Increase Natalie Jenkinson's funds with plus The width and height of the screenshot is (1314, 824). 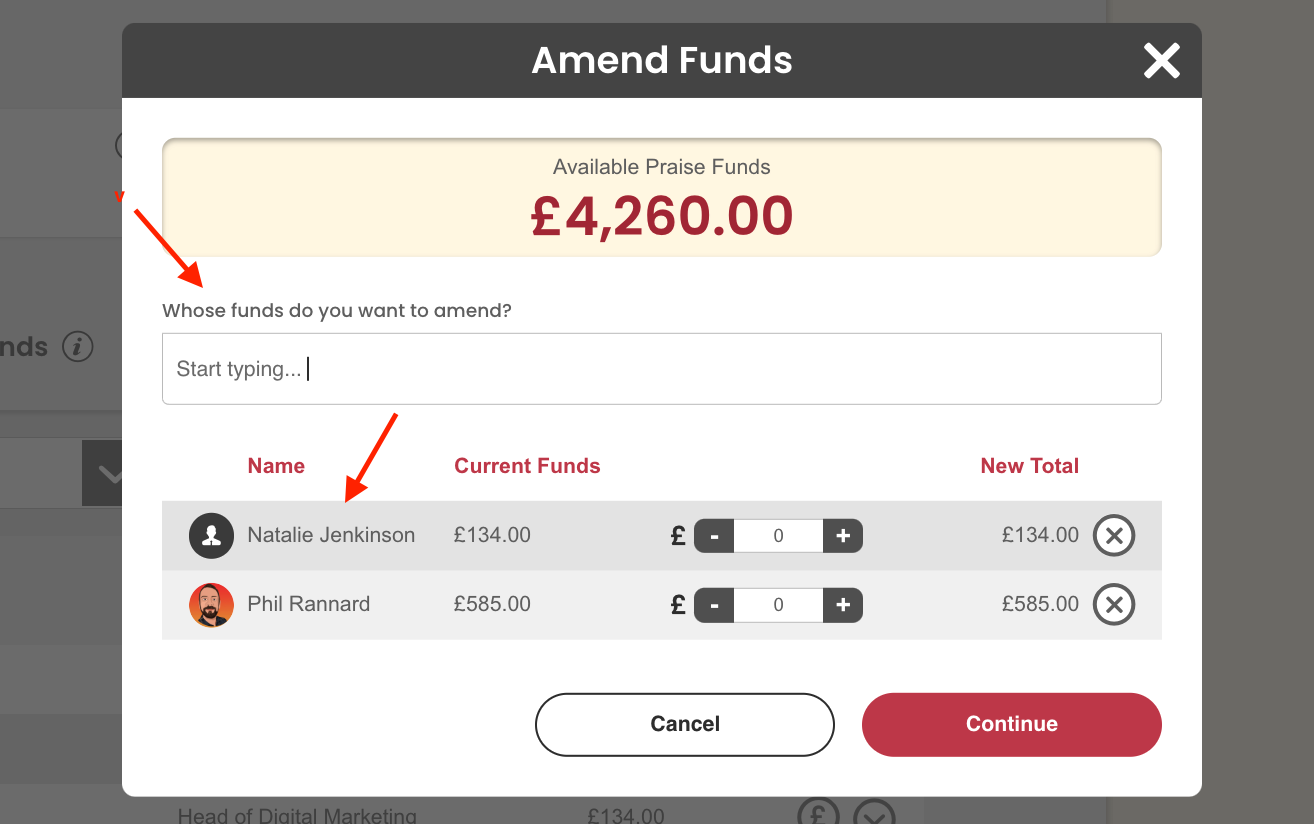click(x=843, y=536)
